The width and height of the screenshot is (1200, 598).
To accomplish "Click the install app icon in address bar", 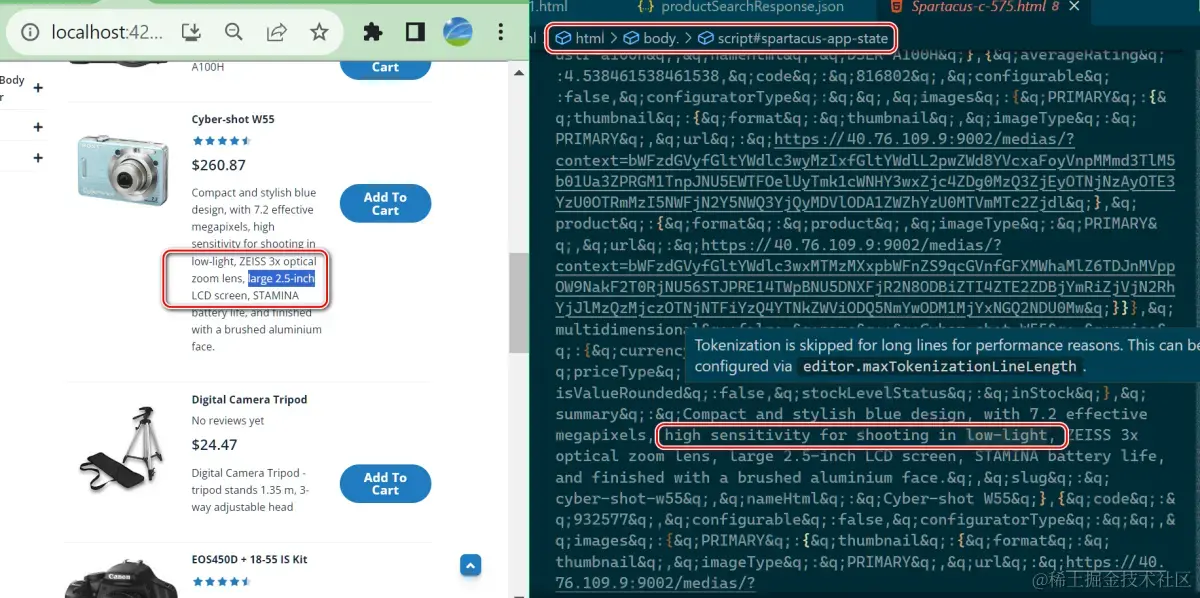I will point(191,32).
